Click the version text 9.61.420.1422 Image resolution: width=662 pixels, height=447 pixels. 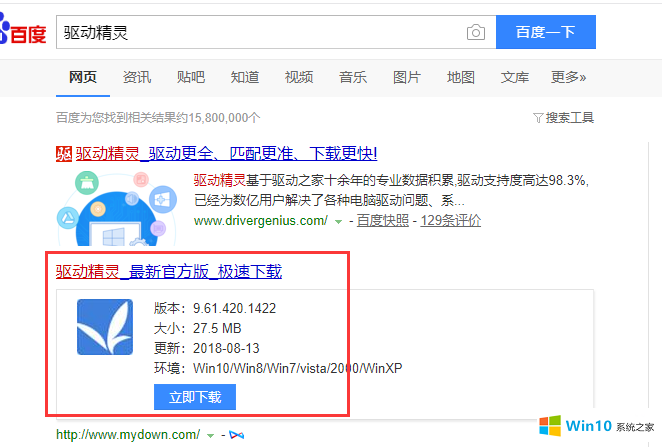234,308
